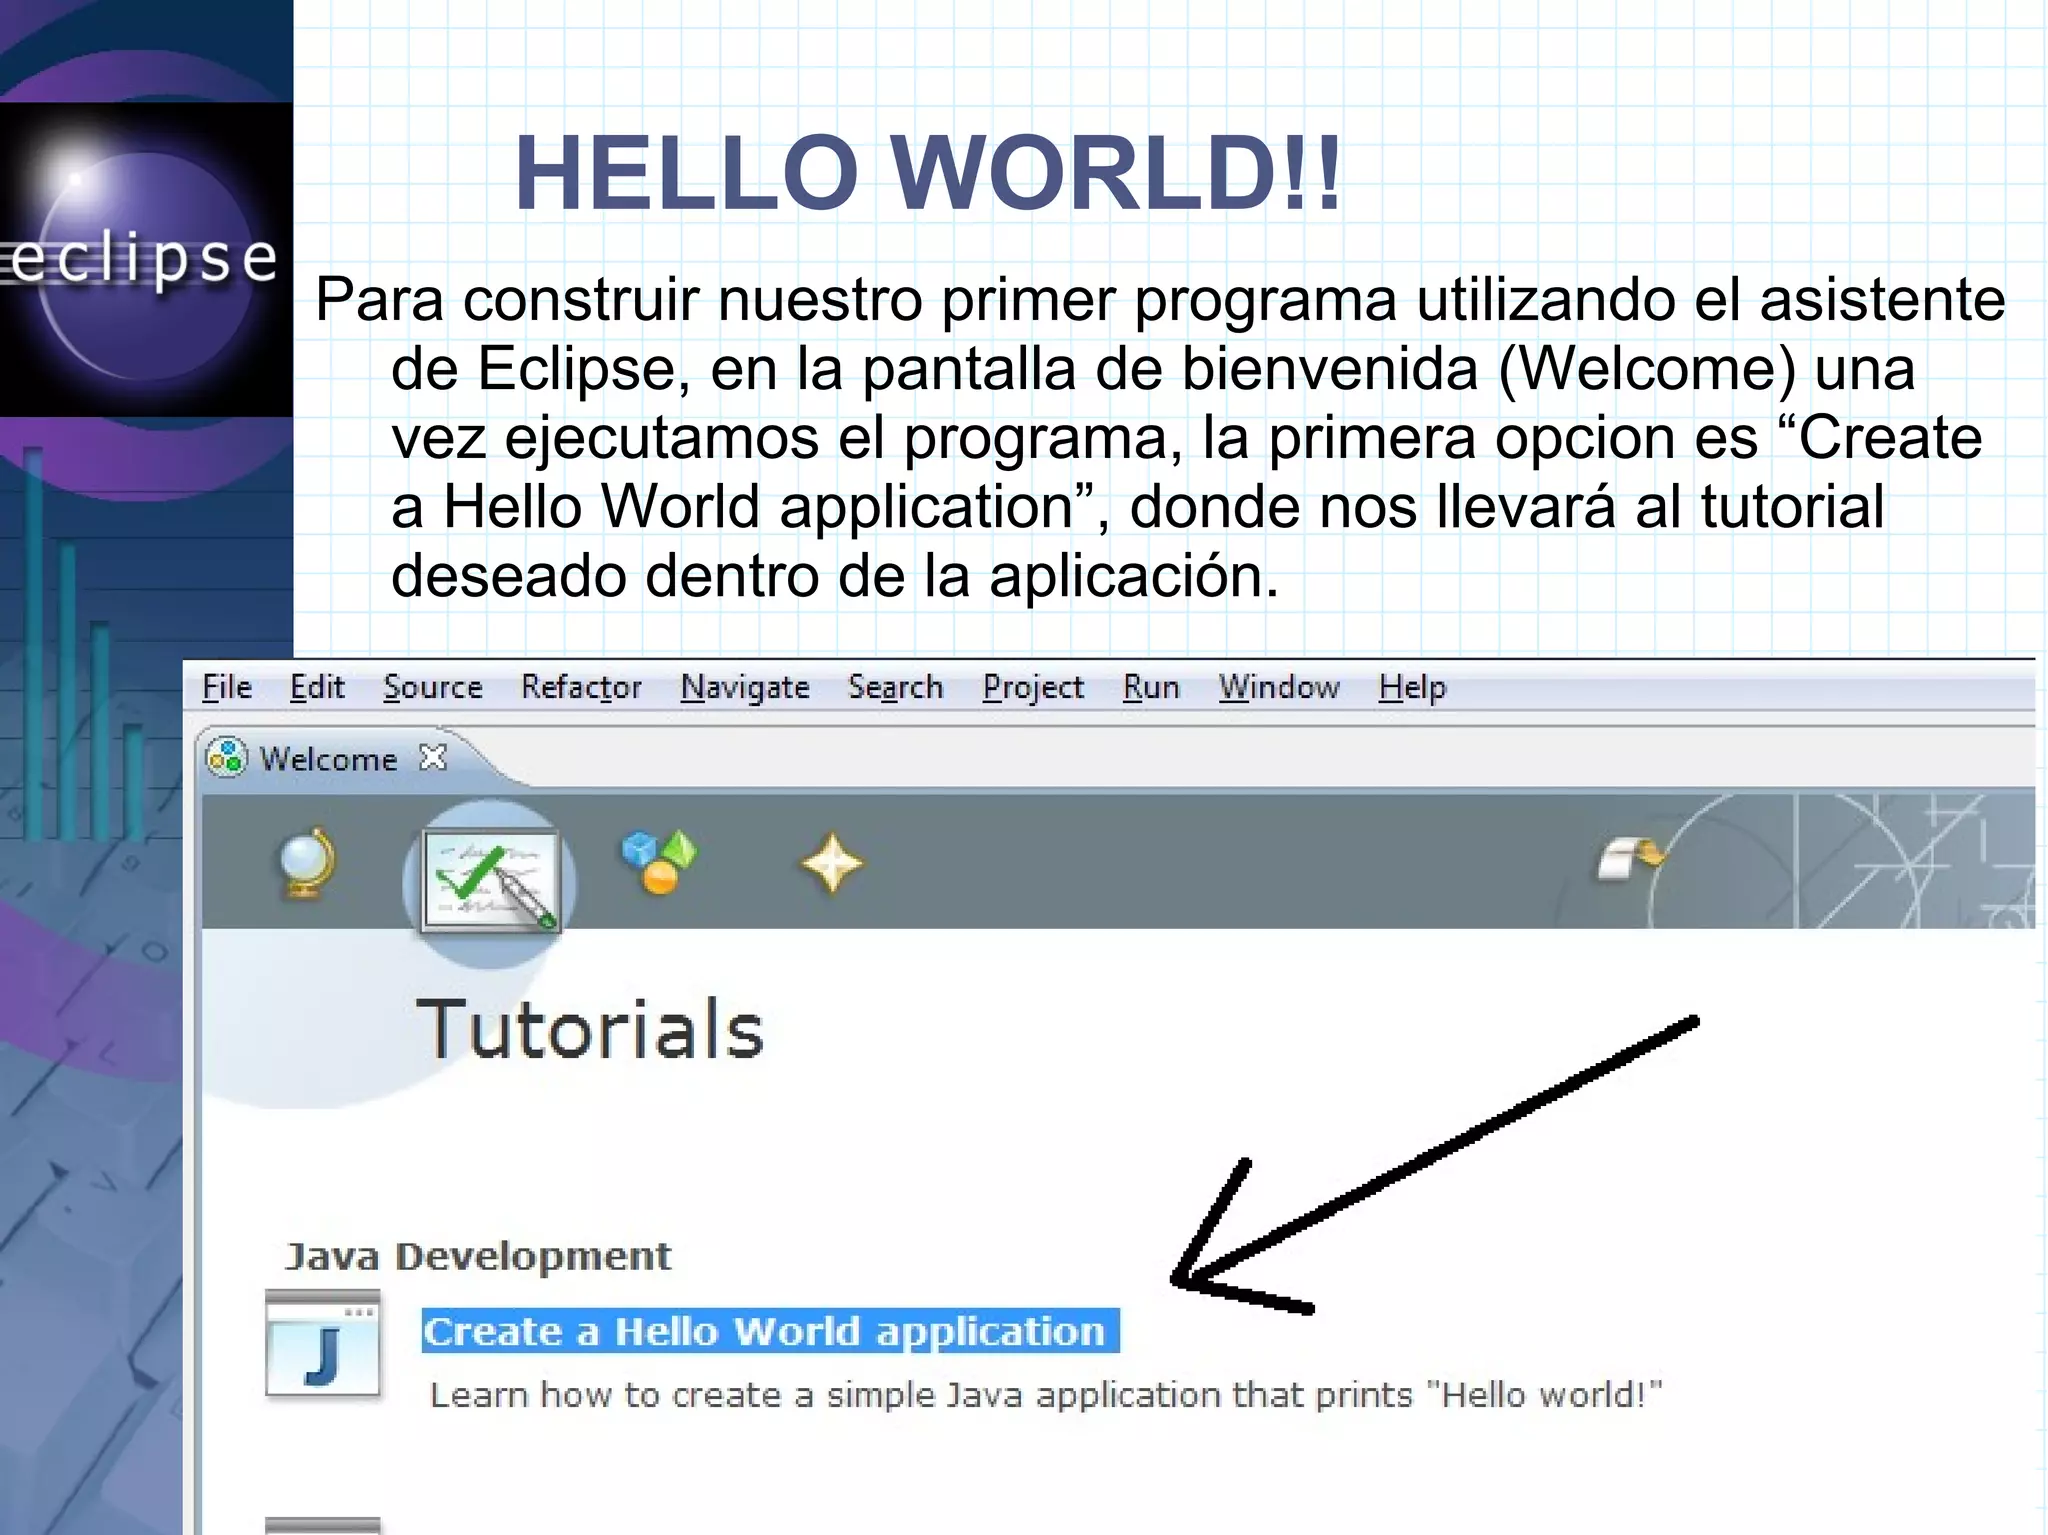
Task: Close the Welcome tab
Action: [433, 757]
